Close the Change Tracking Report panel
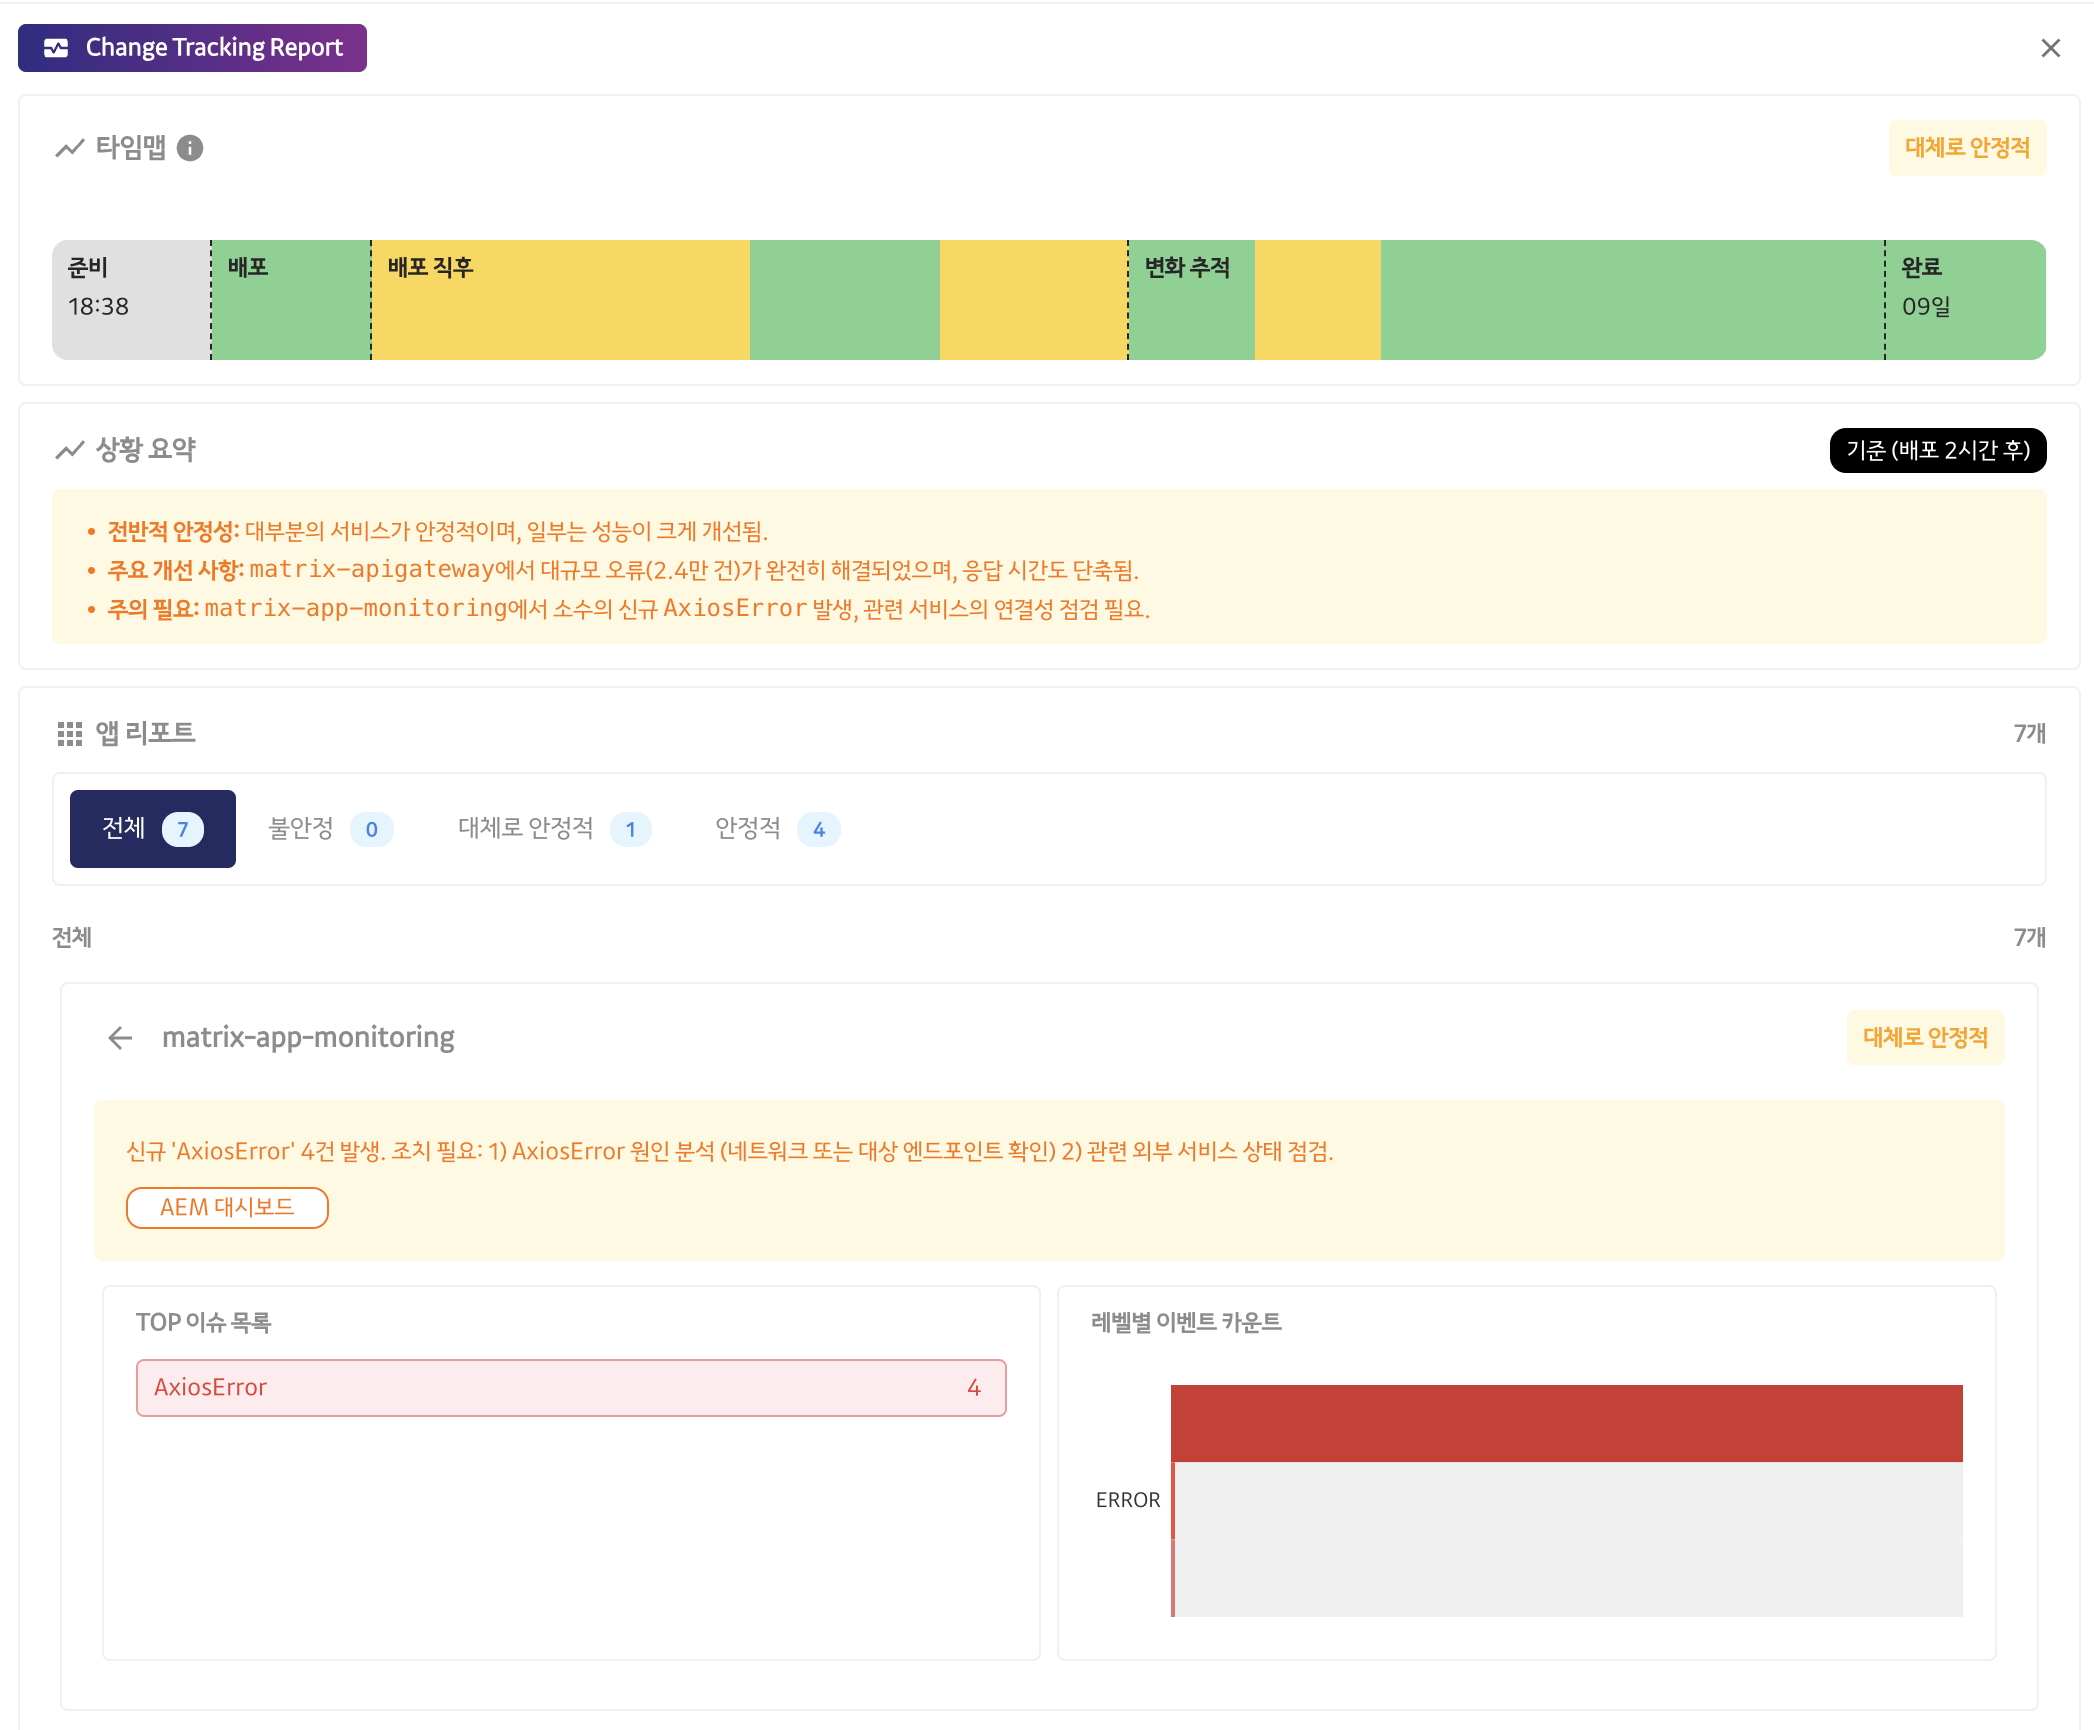Screen dimensions: 2094x1730 tap(2050, 48)
